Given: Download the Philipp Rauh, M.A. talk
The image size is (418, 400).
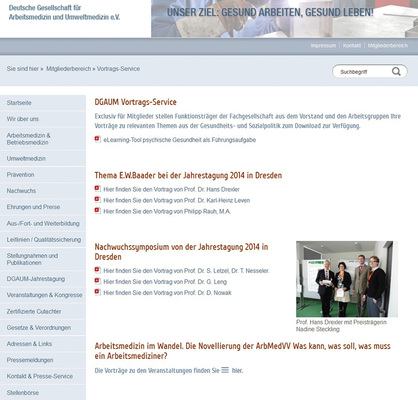Looking at the screenshot, I should [167, 211].
